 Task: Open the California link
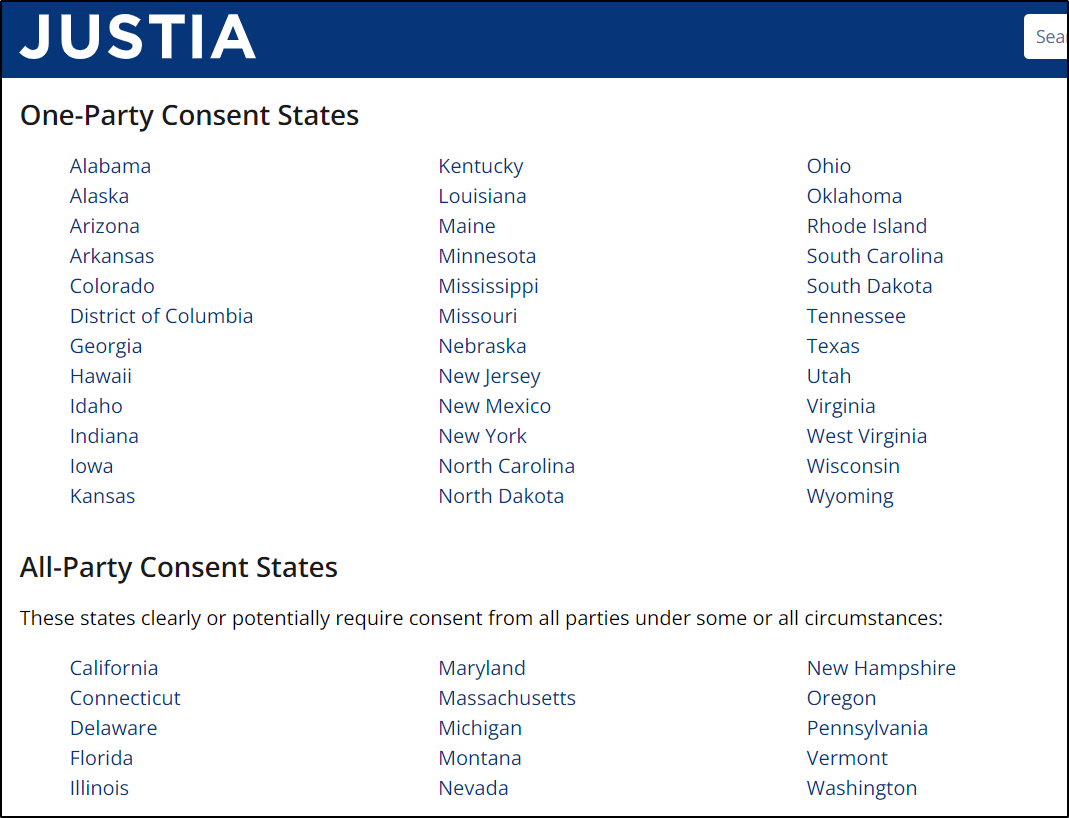tap(114, 667)
